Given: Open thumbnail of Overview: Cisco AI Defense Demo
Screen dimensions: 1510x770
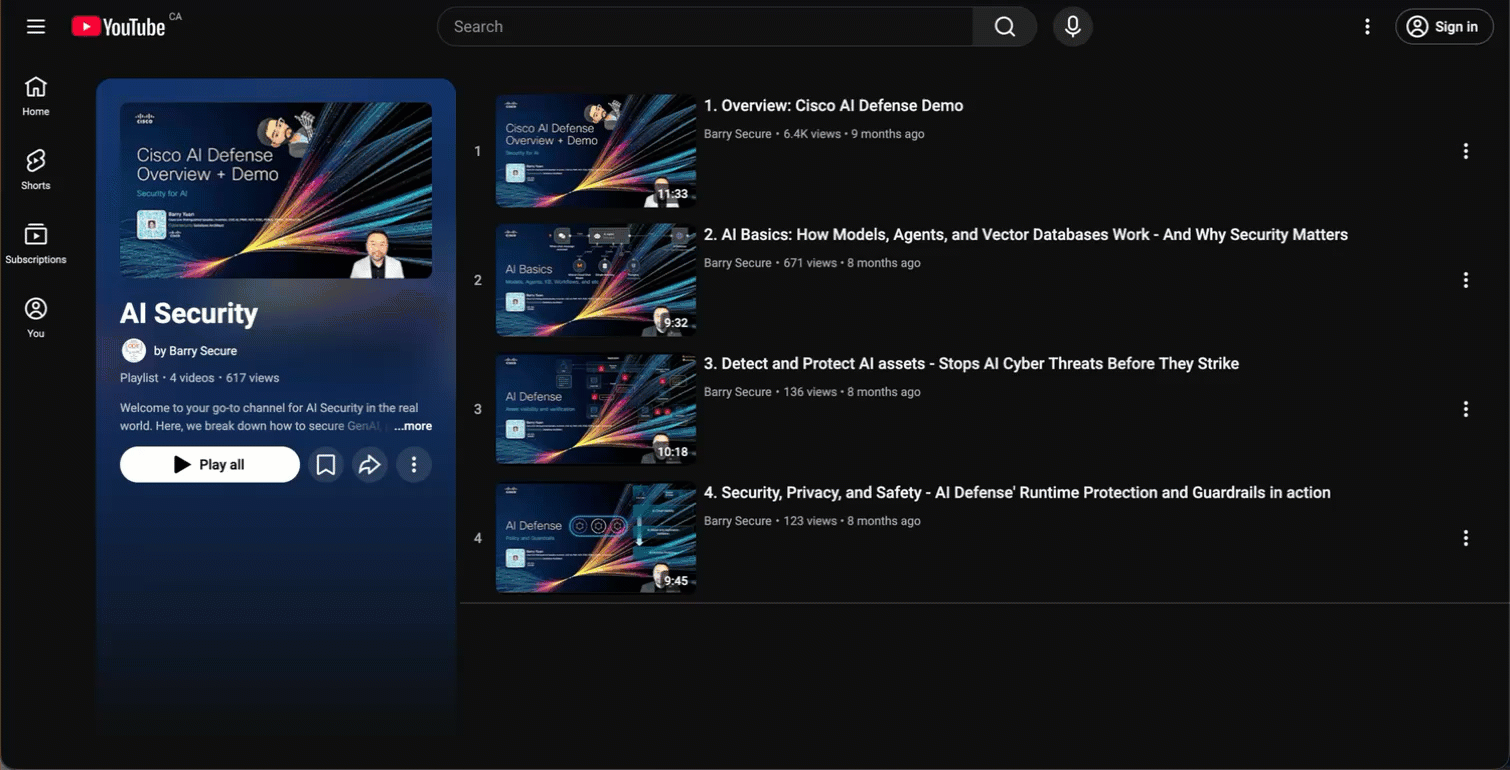Looking at the screenshot, I should (x=596, y=151).
